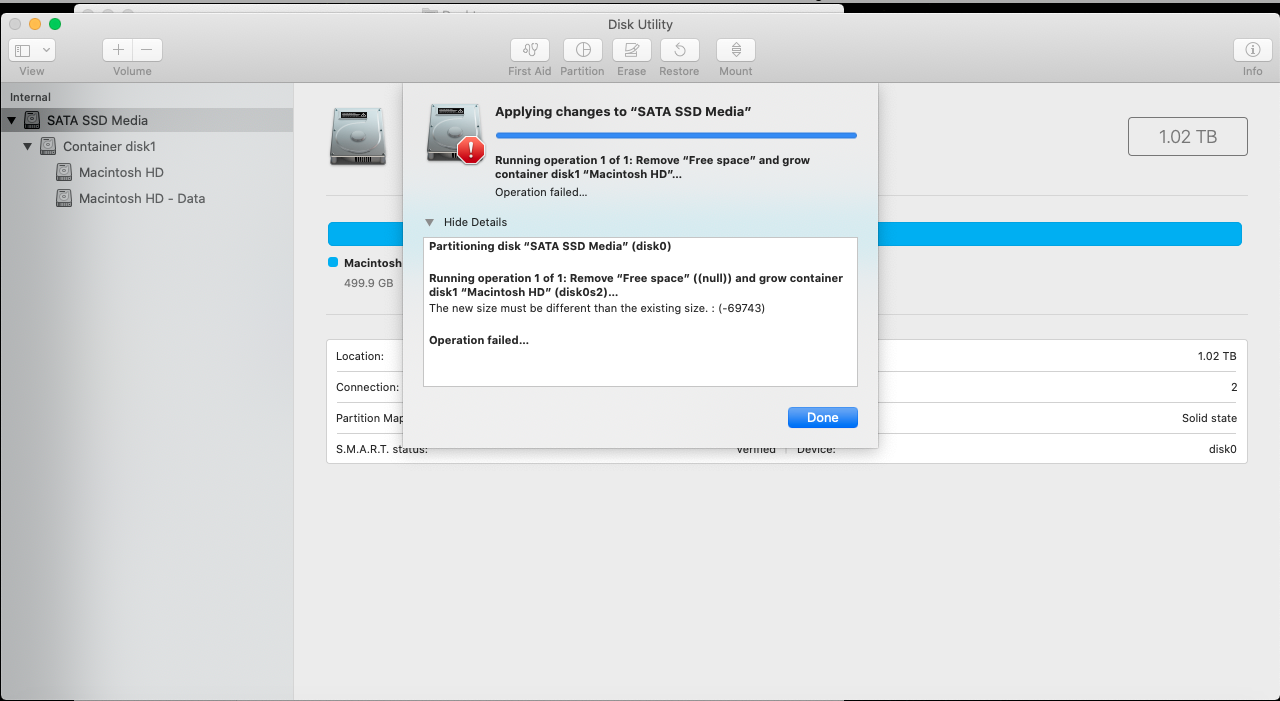Choose the Restore toolbar icon

[x=680, y=50]
